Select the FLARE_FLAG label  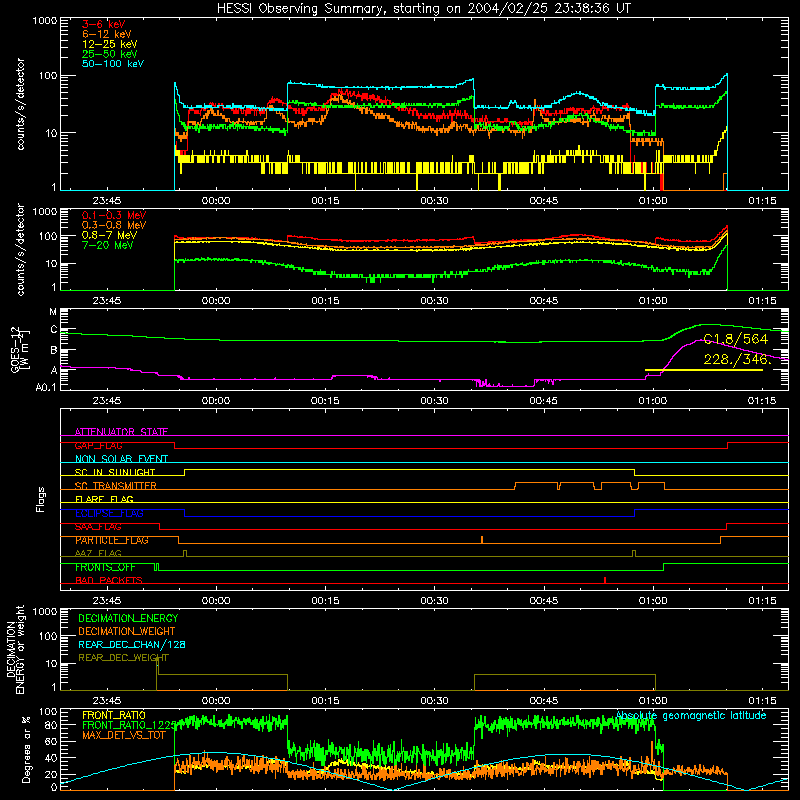(x=104, y=499)
